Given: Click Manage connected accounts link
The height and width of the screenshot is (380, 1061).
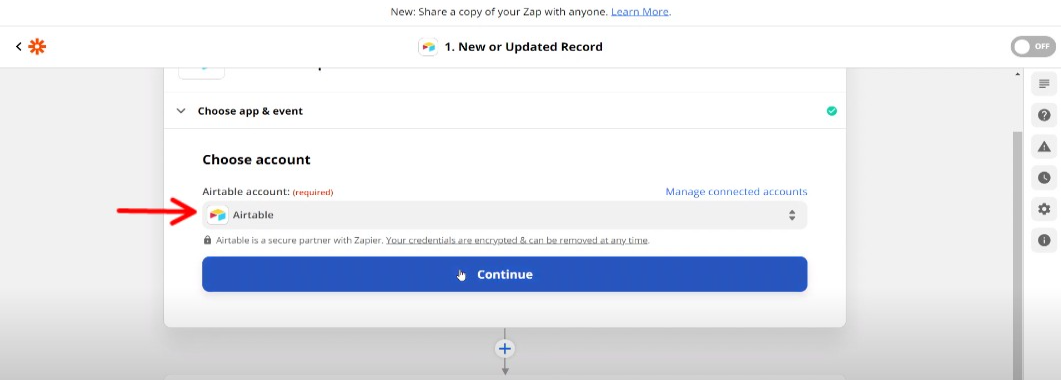Looking at the screenshot, I should click(x=736, y=192).
